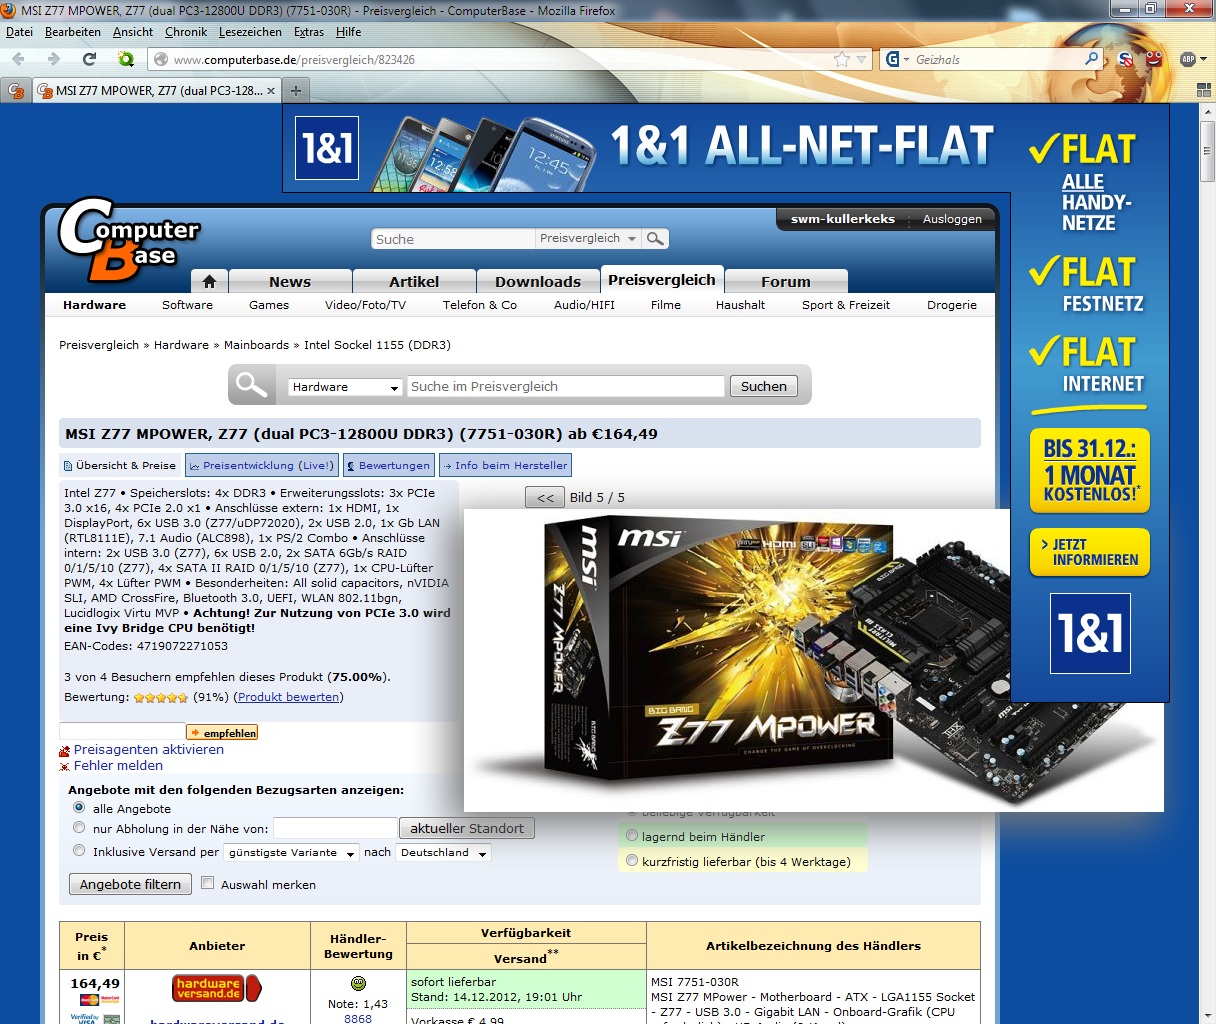Image resolution: width=1216 pixels, height=1024 pixels.
Task: Open a new tab with the plus button
Action: pyautogui.click(x=295, y=90)
